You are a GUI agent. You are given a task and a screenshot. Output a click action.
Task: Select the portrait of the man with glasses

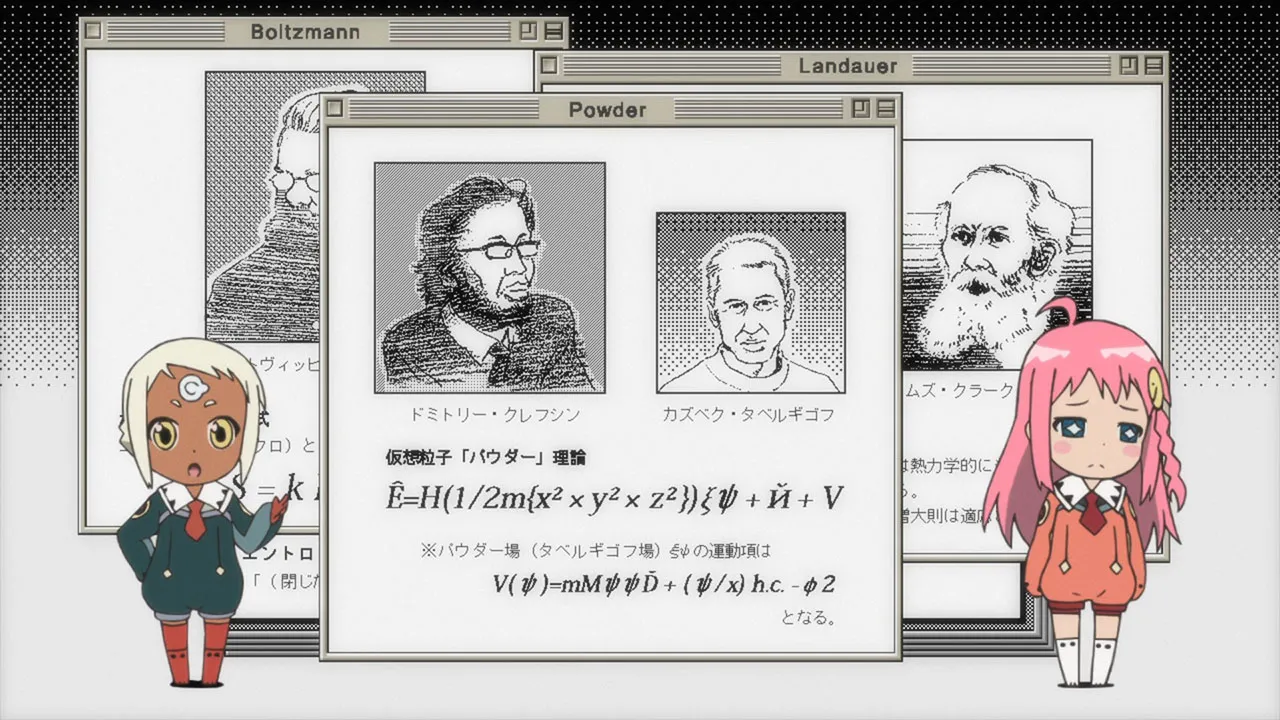point(490,277)
